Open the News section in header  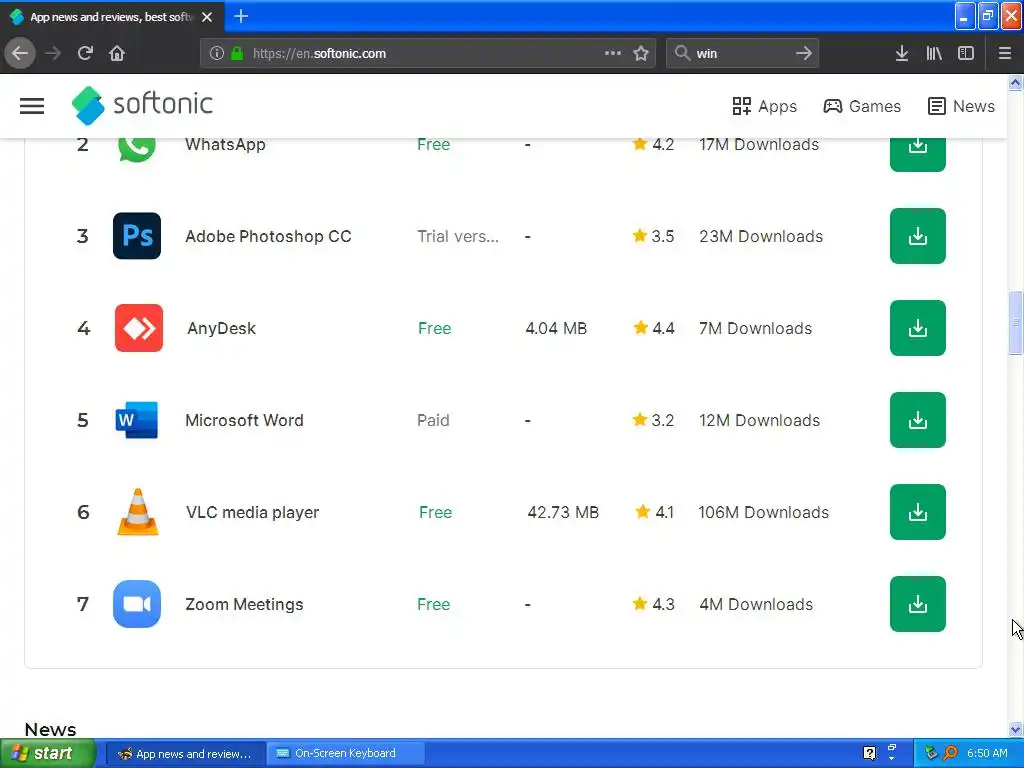[x=961, y=106]
